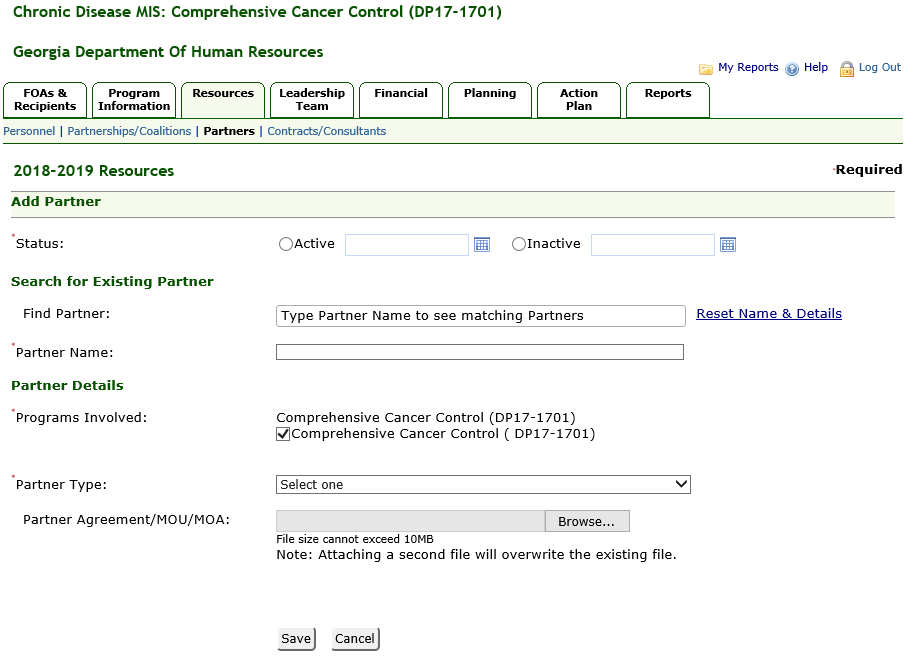905x659 pixels.
Task: Select the Inactive status radio button
Action: coord(519,244)
